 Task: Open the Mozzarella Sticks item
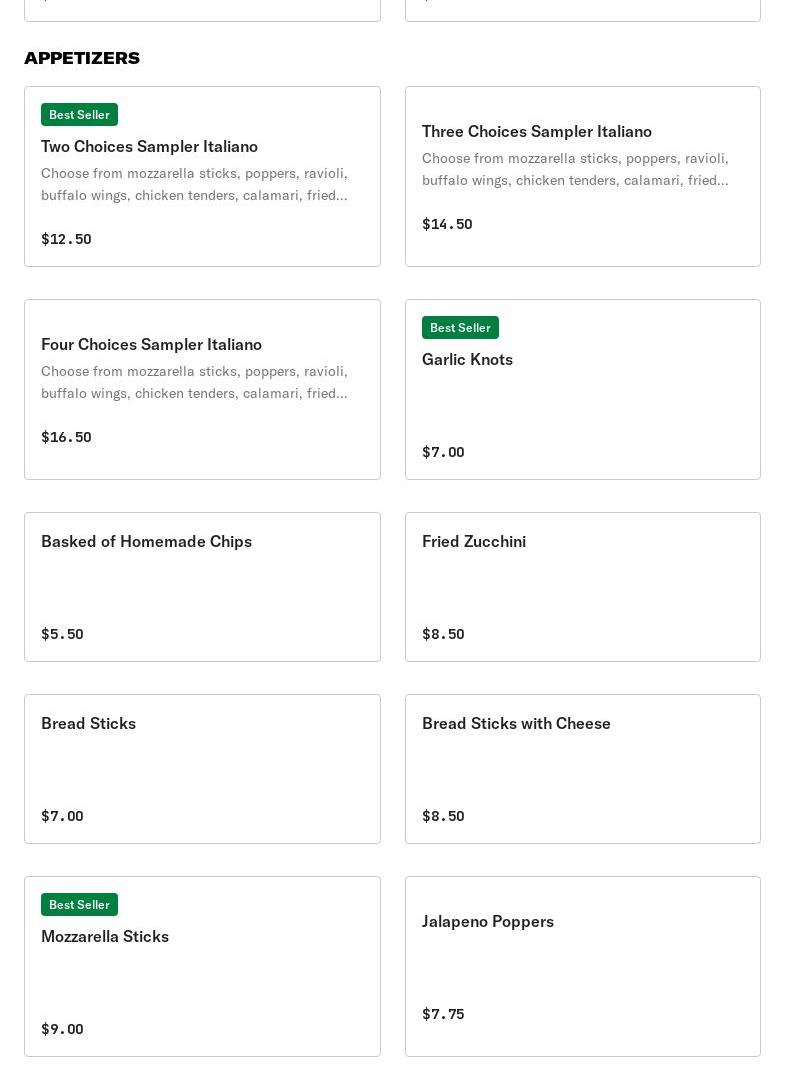coord(202,966)
